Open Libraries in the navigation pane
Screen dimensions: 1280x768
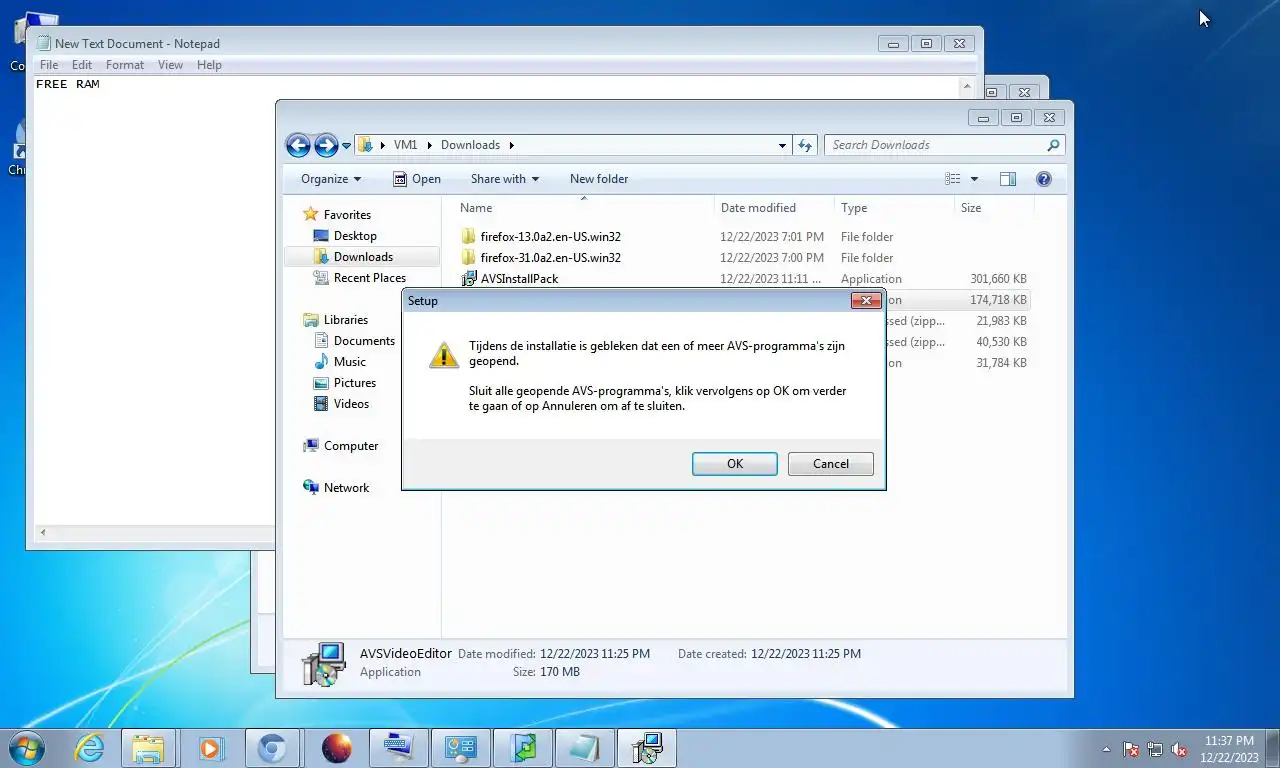click(x=346, y=320)
